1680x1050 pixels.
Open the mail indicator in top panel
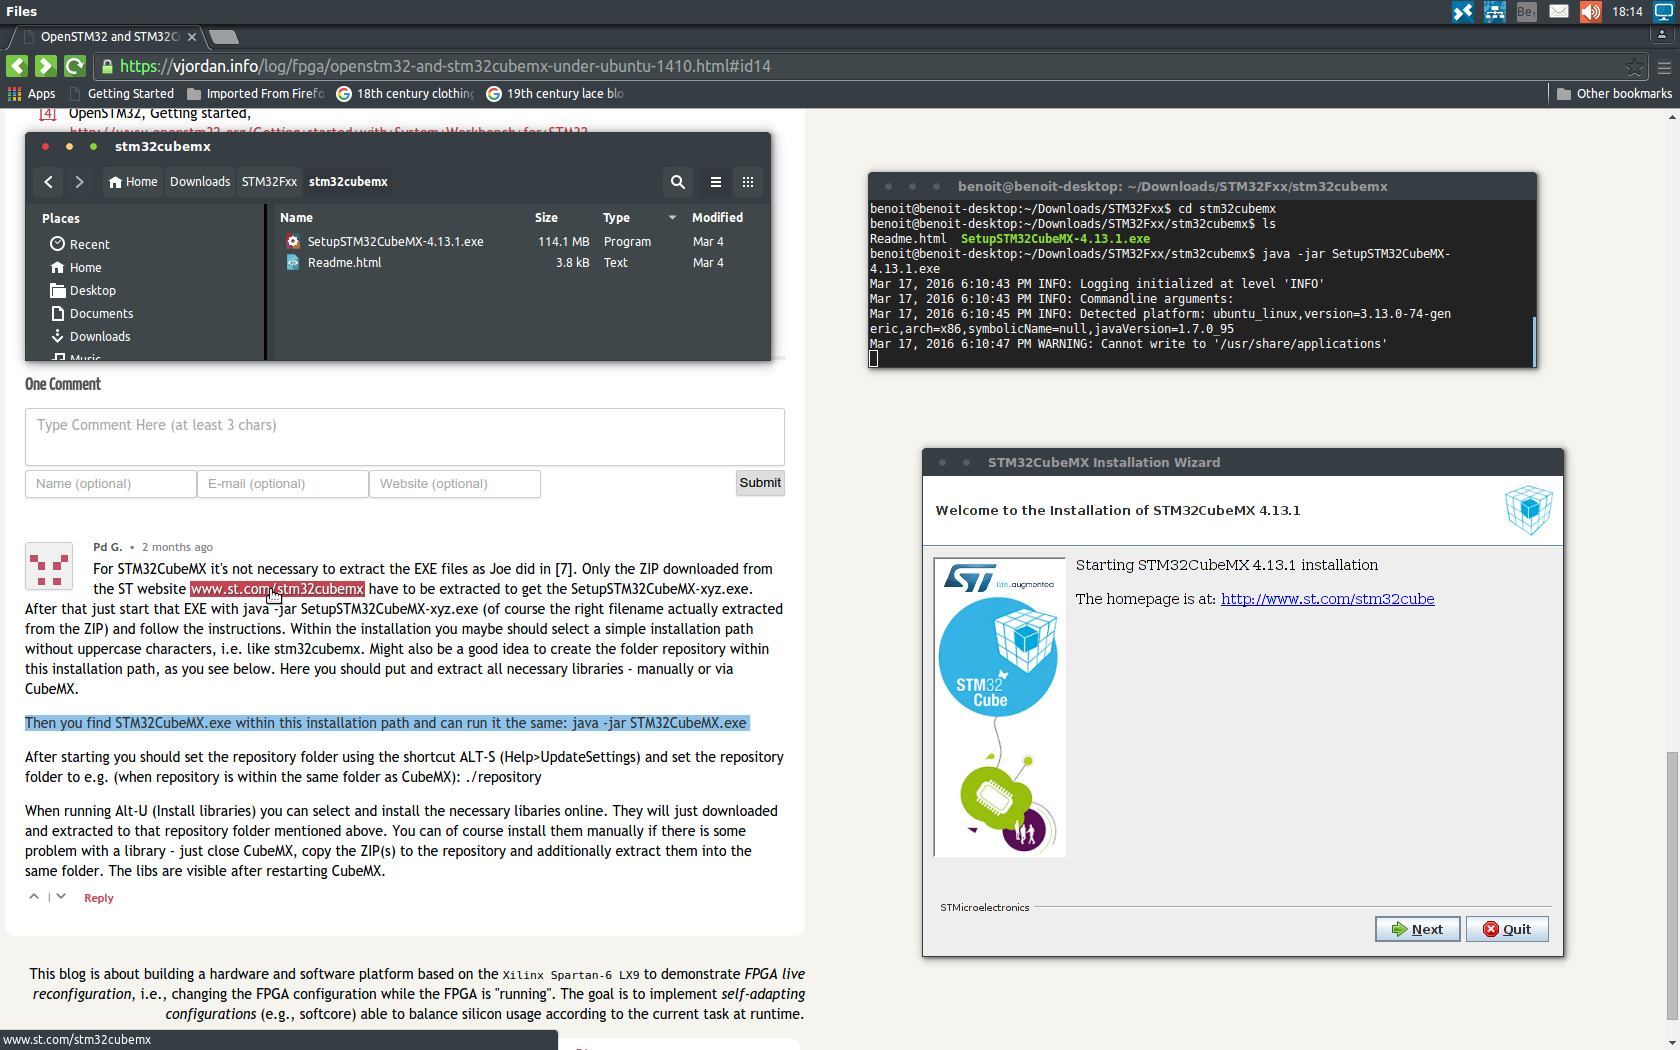coord(1559,12)
